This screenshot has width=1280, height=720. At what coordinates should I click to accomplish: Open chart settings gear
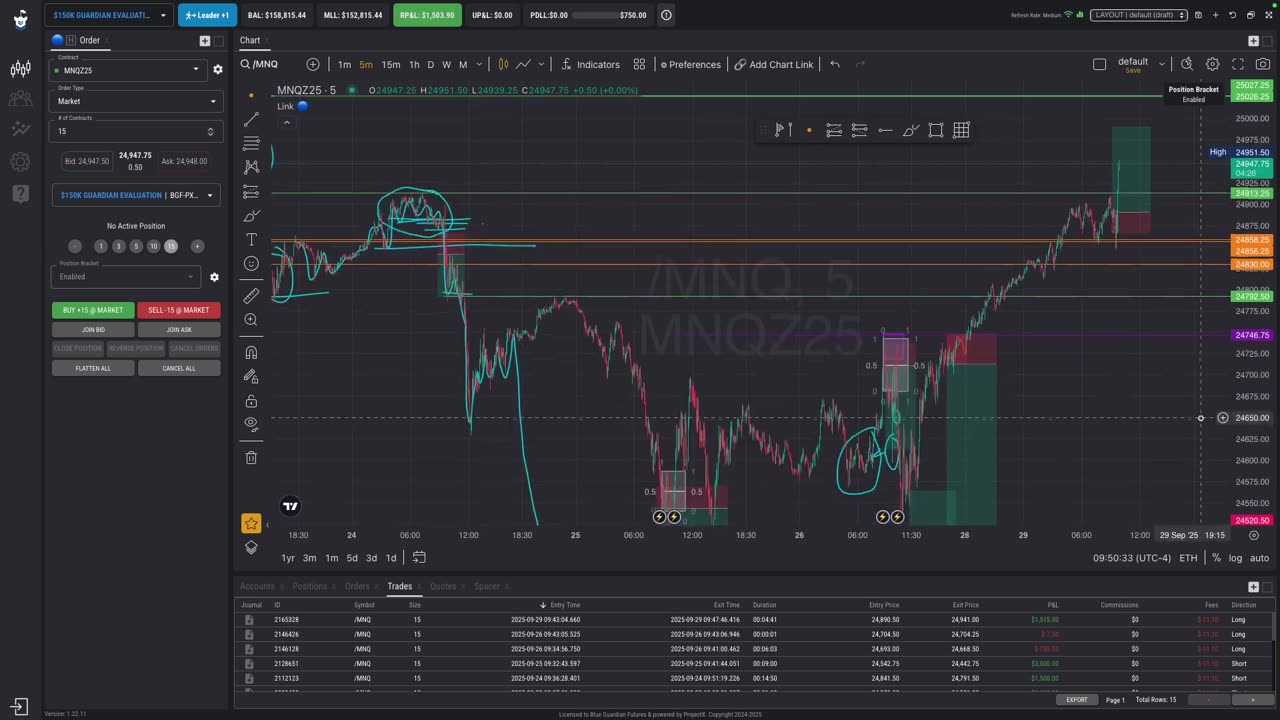click(x=1212, y=64)
